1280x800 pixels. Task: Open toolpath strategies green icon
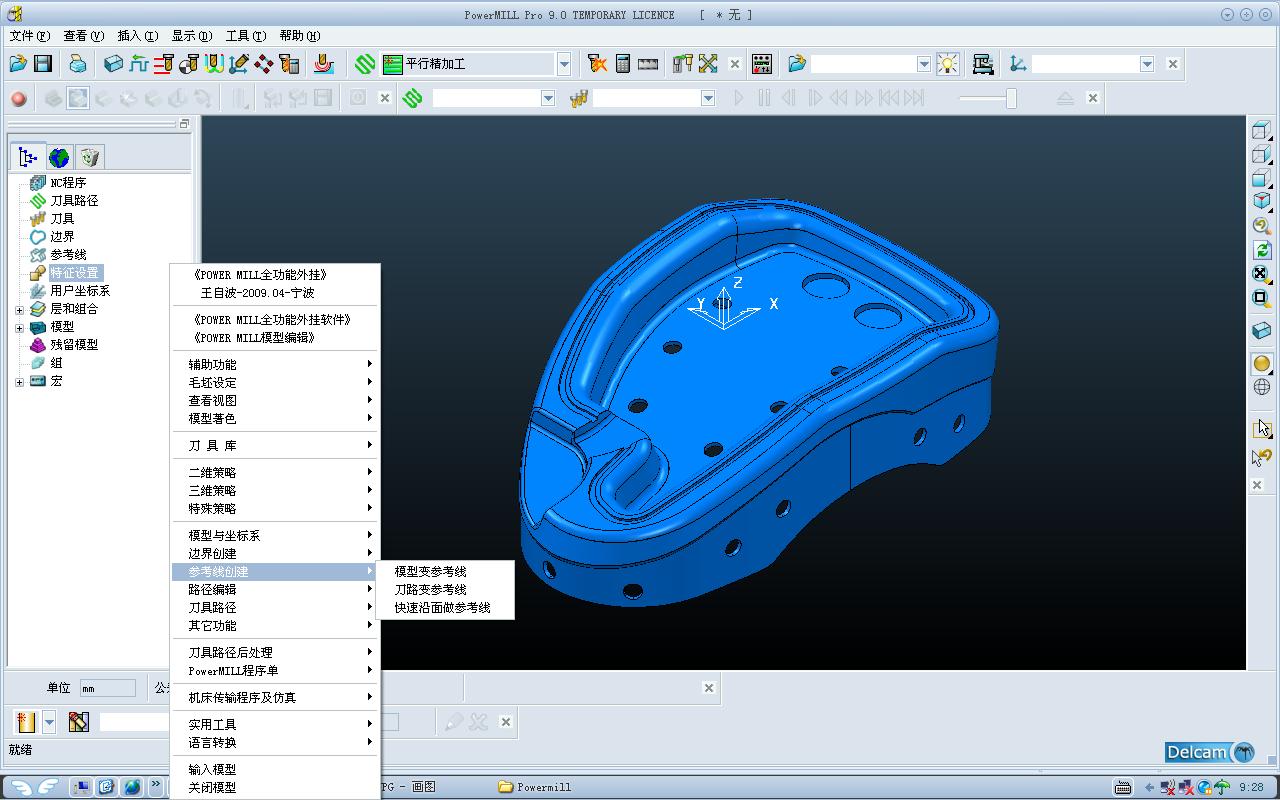pos(365,64)
